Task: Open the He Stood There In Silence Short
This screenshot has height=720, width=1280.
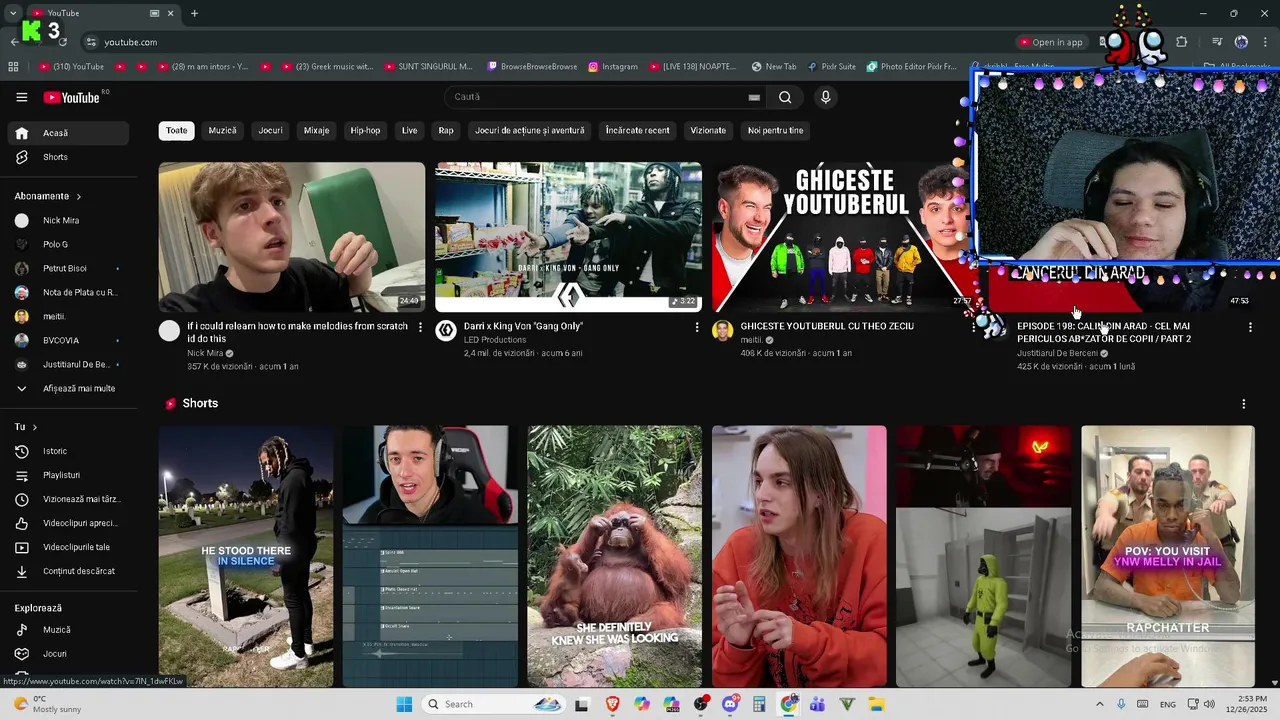Action: tap(246, 556)
